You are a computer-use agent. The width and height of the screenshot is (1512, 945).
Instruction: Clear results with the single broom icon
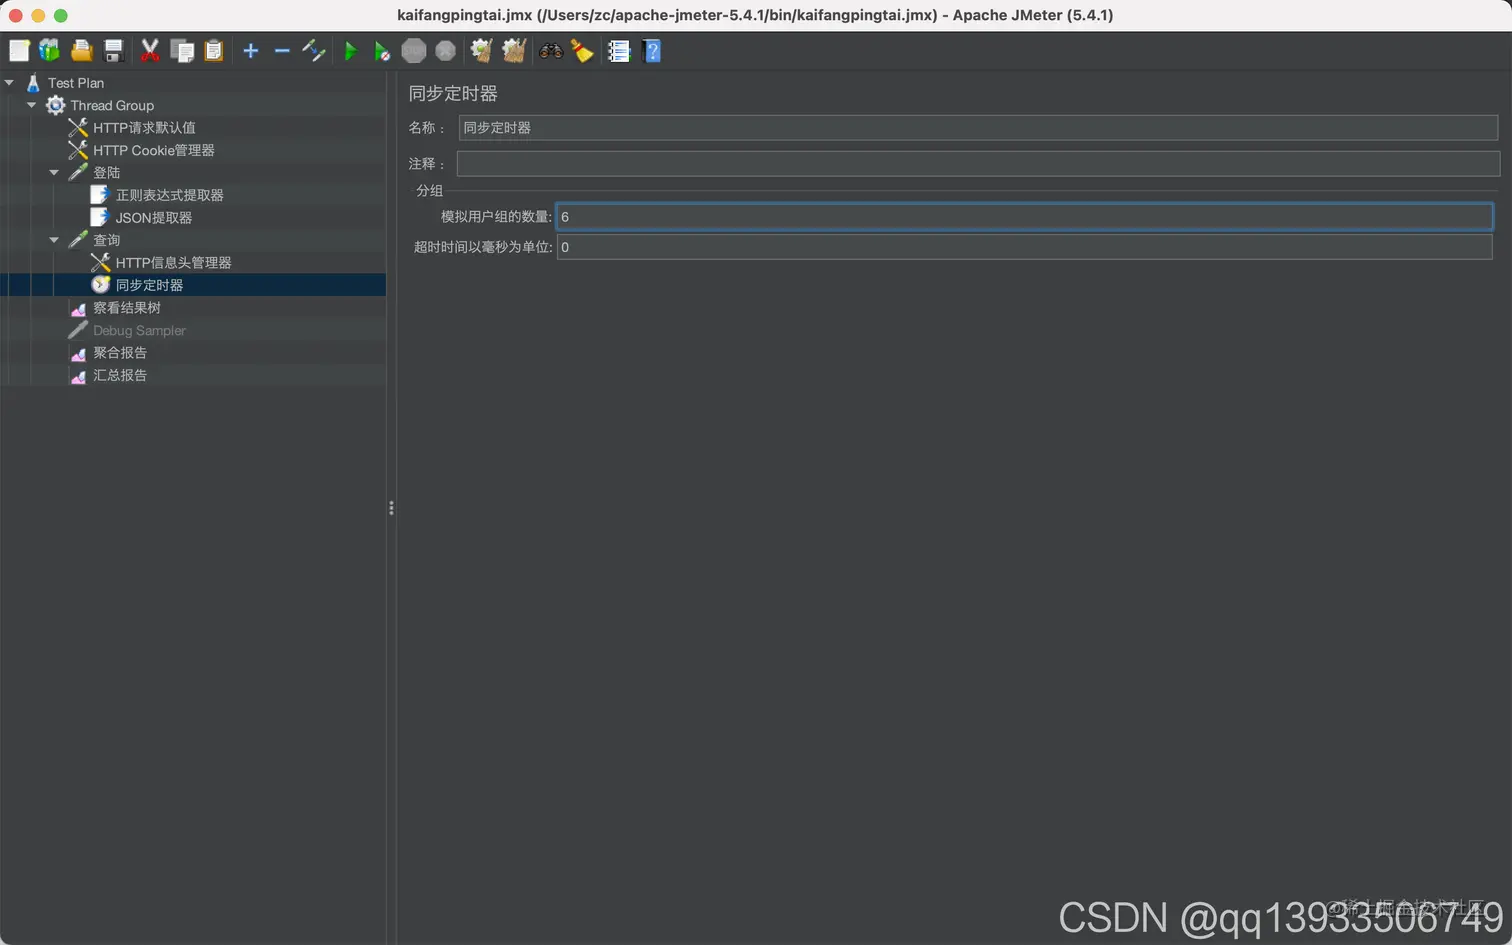(481, 51)
